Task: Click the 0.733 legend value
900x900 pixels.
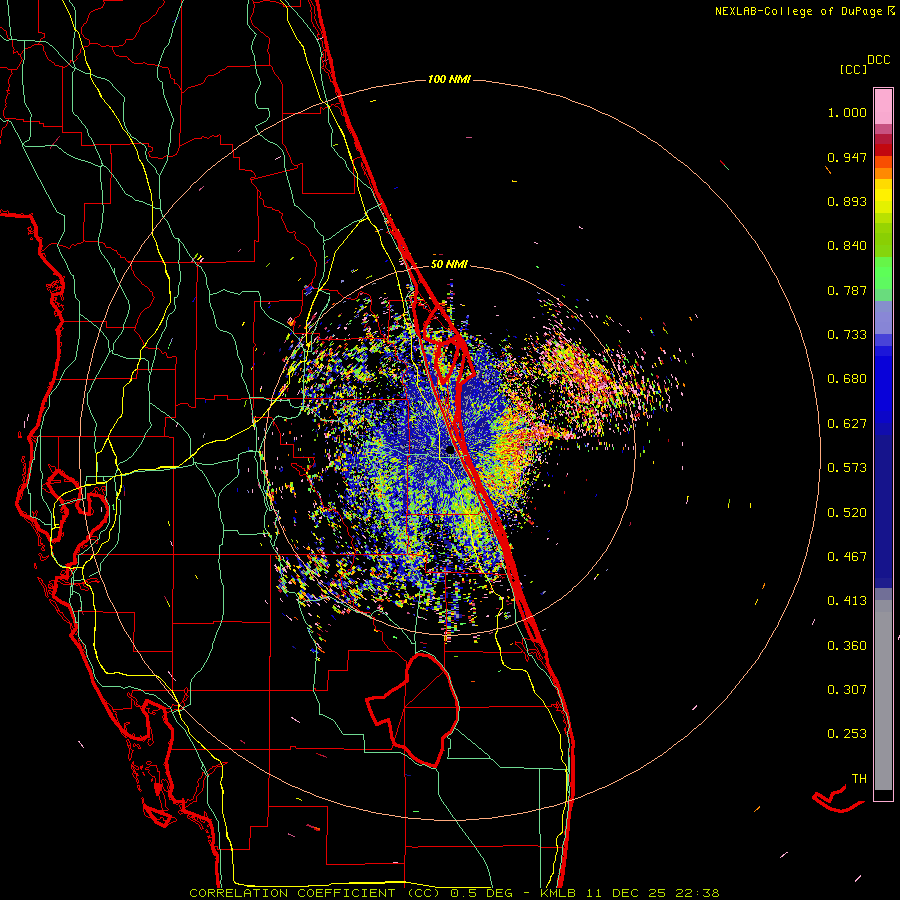Action: [x=847, y=335]
